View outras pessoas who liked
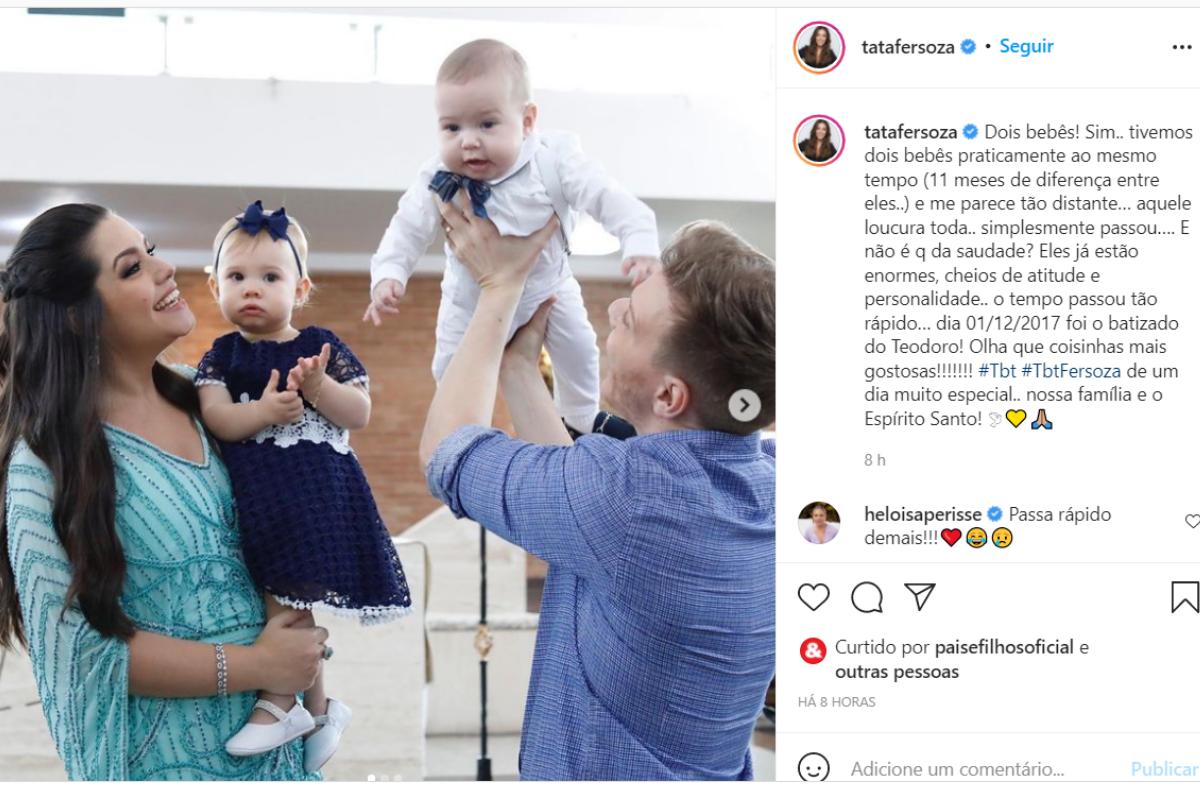The width and height of the screenshot is (1200, 800). [x=897, y=671]
